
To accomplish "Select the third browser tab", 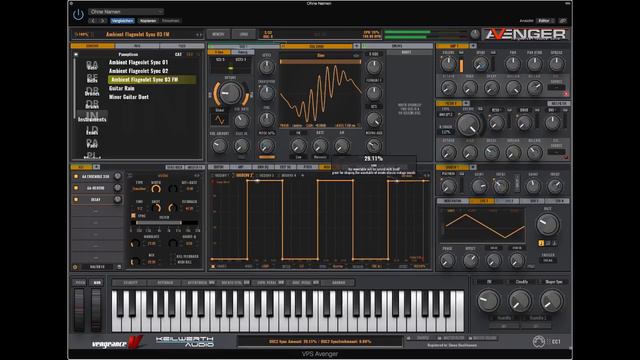I will pos(182,46).
